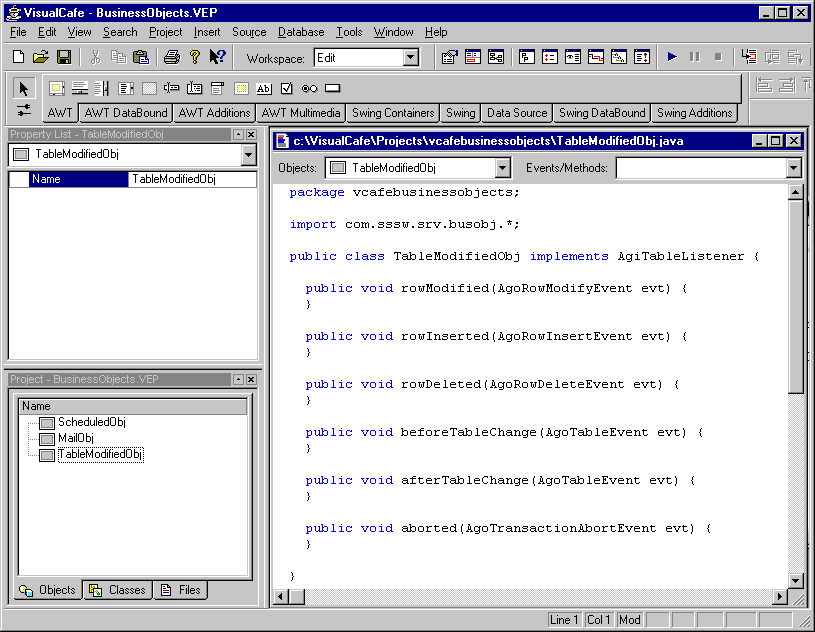Close the Property List panel

251,135
